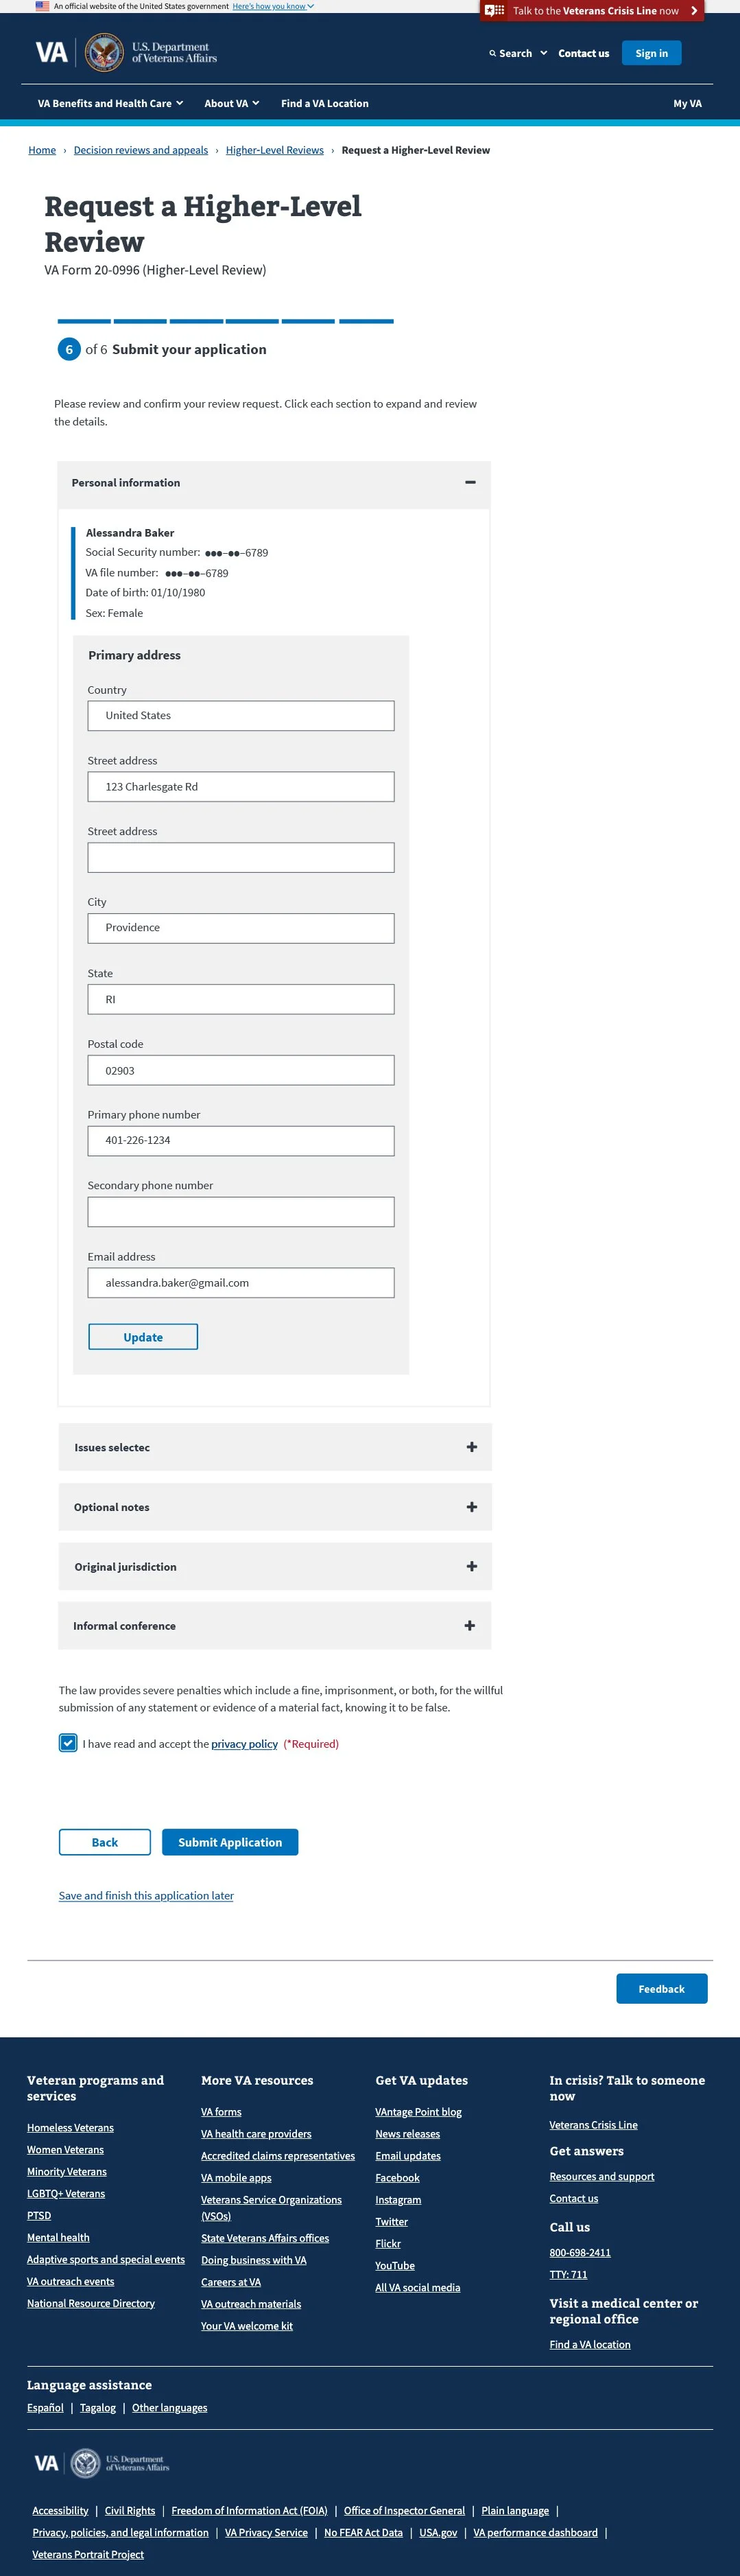Click the Search magnifier icon
This screenshot has height=2576, width=740.
click(x=492, y=54)
